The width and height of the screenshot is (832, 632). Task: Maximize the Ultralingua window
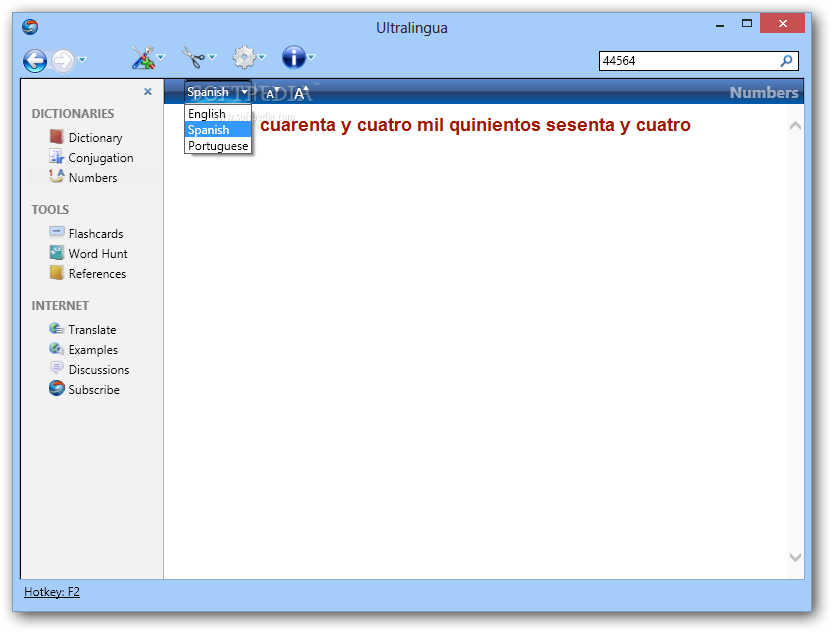747,23
